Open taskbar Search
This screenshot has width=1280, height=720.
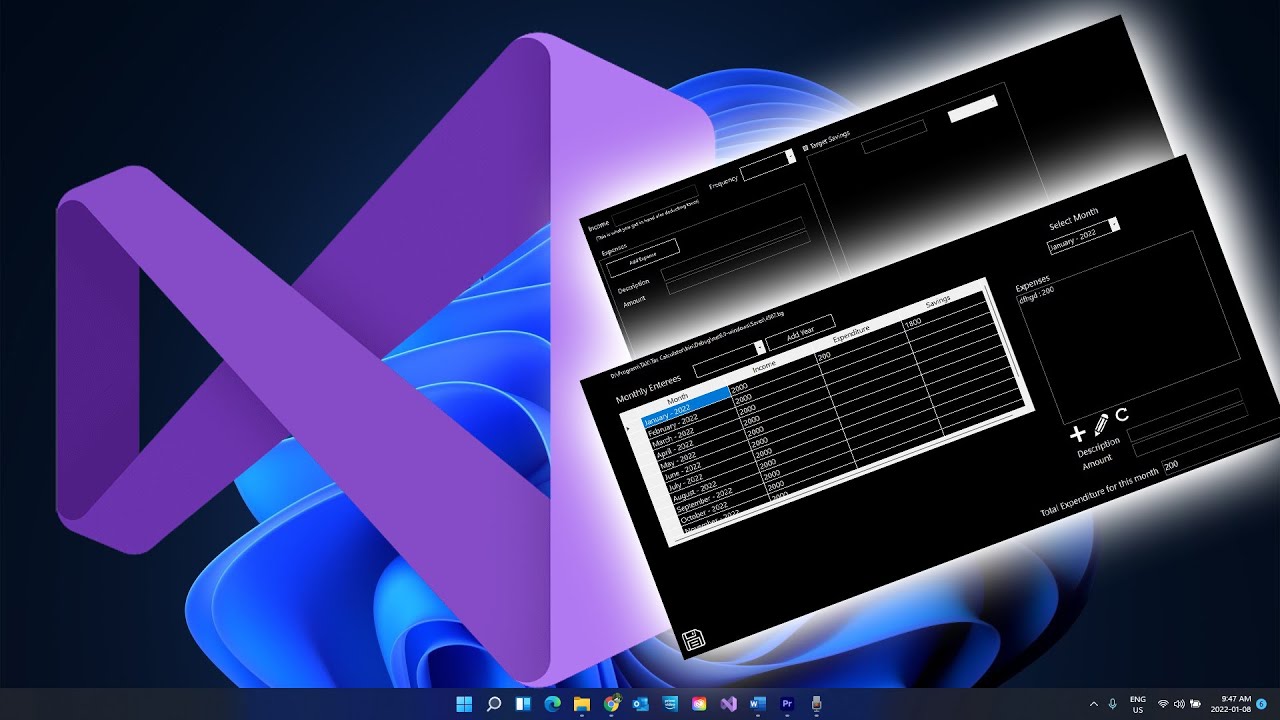point(493,704)
